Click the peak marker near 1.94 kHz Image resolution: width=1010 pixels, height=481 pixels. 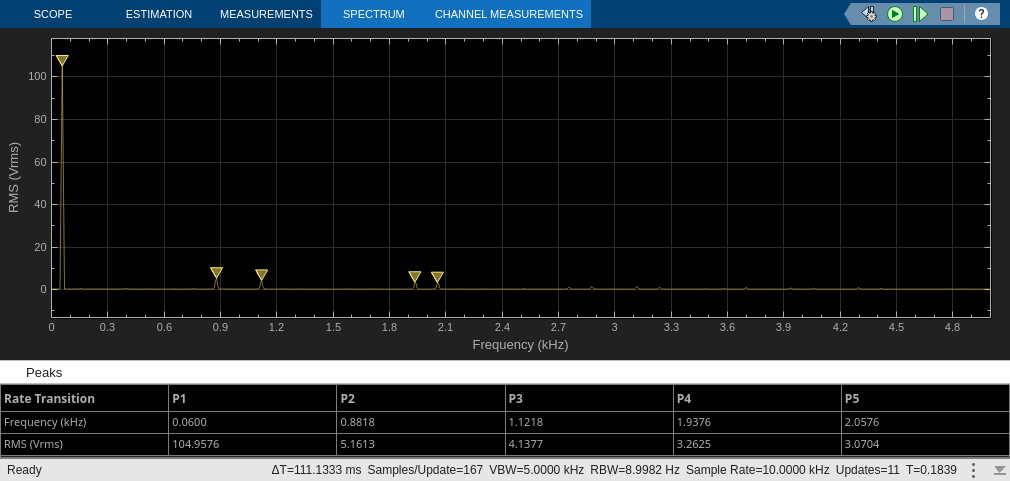pos(415,276)
